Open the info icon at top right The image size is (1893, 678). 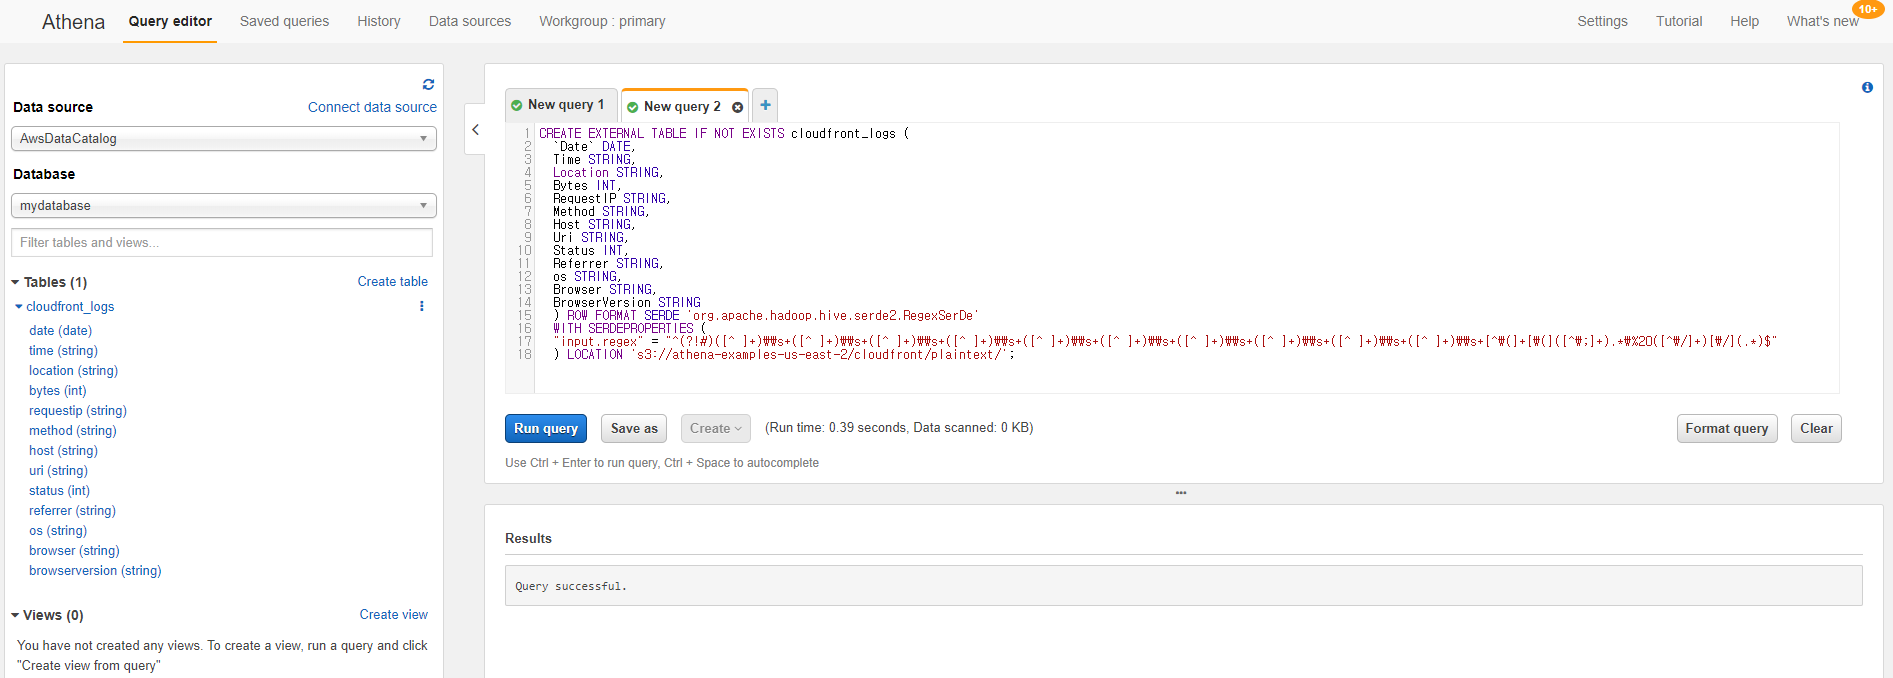tap(1867, 88)
